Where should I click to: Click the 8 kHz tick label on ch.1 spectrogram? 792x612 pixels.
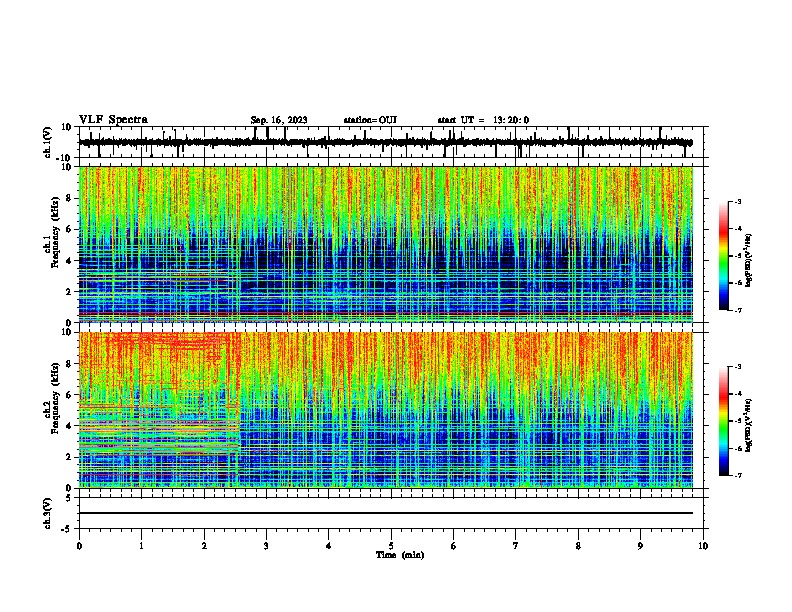69,198
